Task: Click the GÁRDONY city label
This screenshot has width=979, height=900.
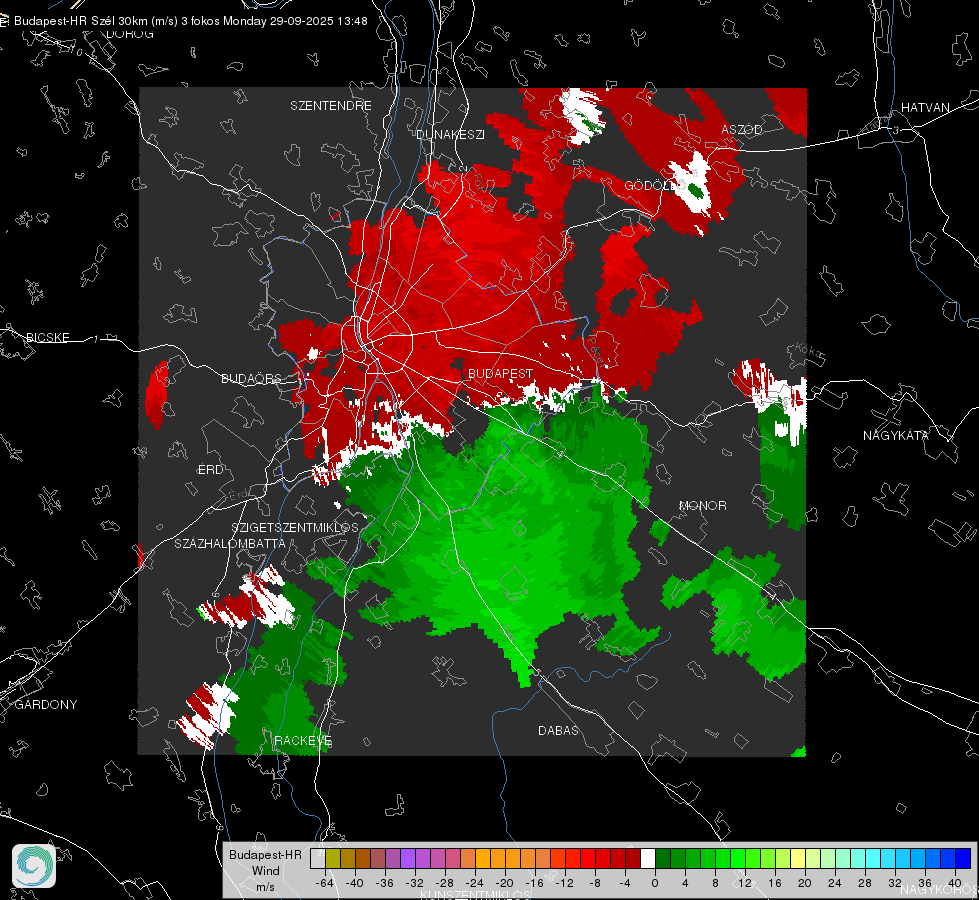Action: 46,705
